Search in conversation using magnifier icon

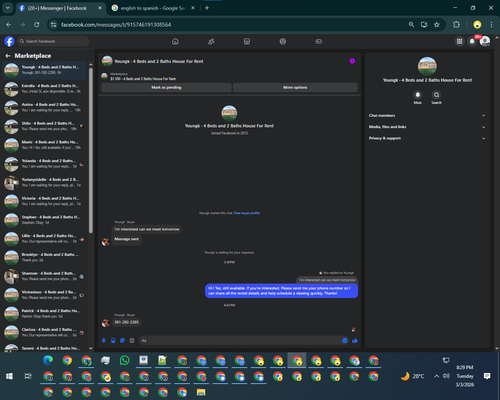(x=436, y=95)
